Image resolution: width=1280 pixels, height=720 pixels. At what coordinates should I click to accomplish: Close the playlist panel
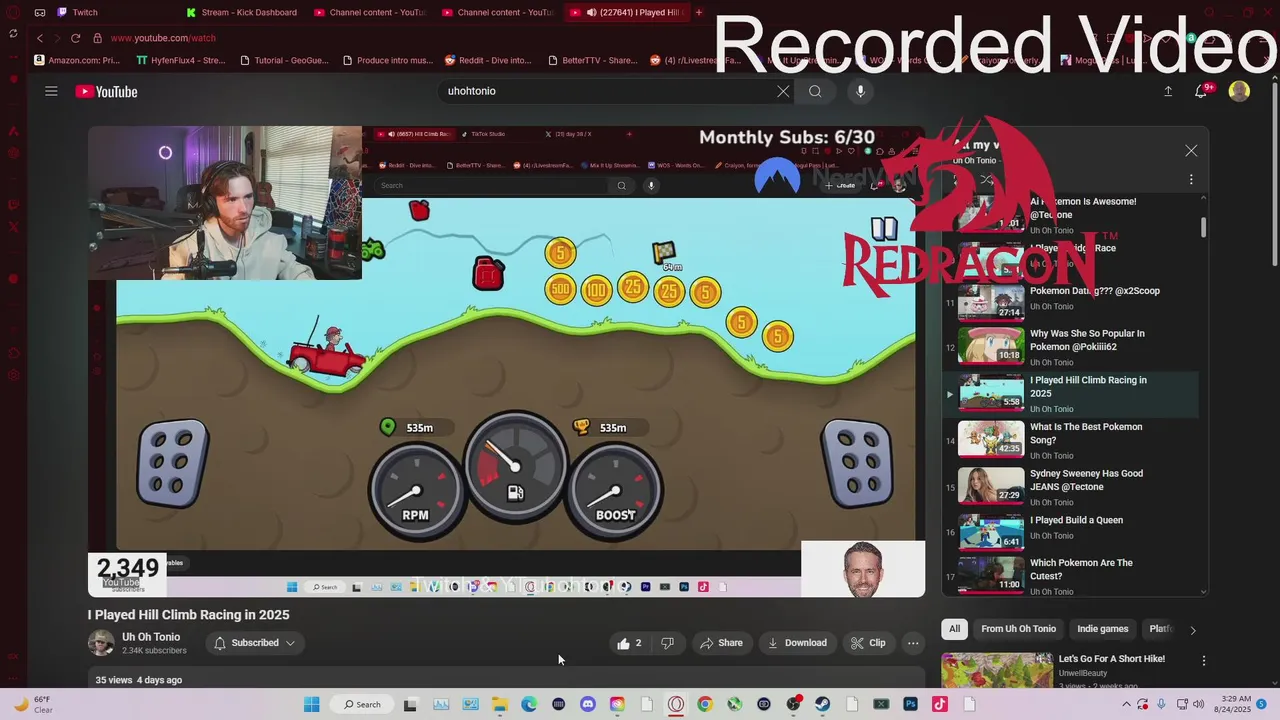coord(1190,151)
